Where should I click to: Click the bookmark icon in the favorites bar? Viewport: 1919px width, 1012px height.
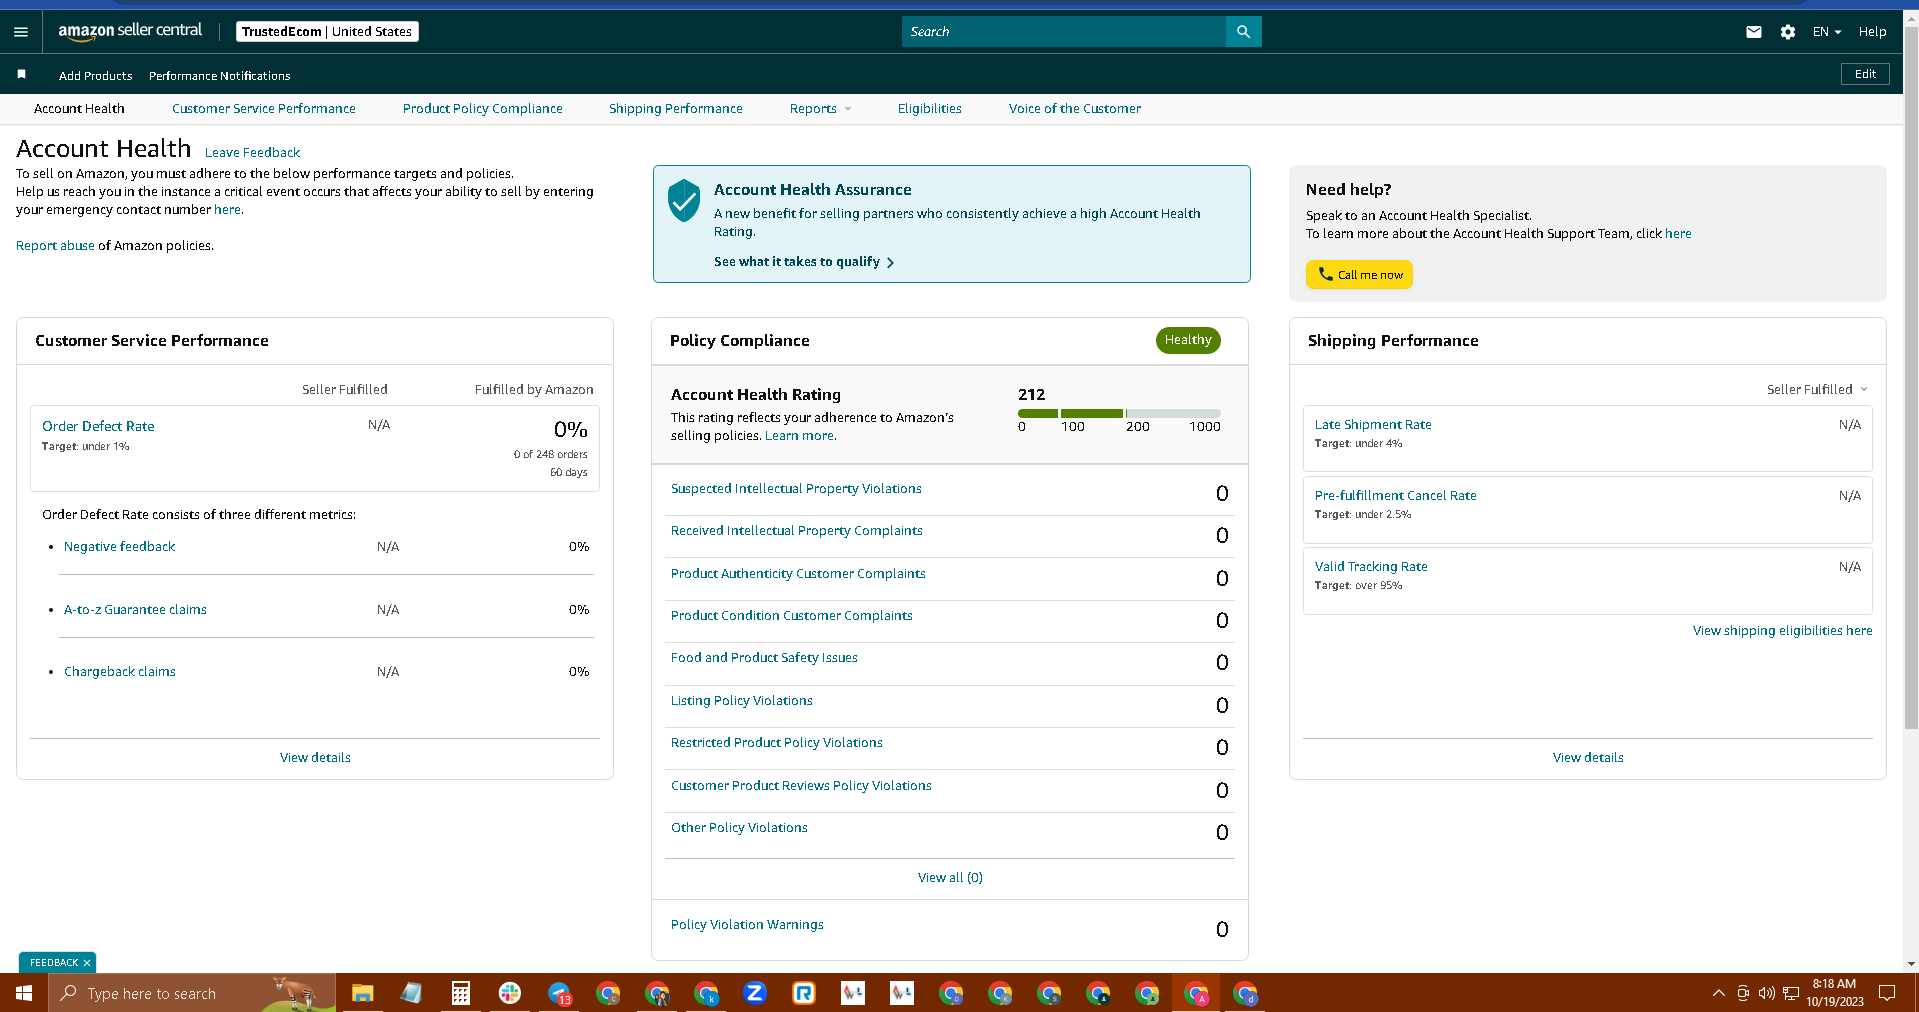coord(21,75)
